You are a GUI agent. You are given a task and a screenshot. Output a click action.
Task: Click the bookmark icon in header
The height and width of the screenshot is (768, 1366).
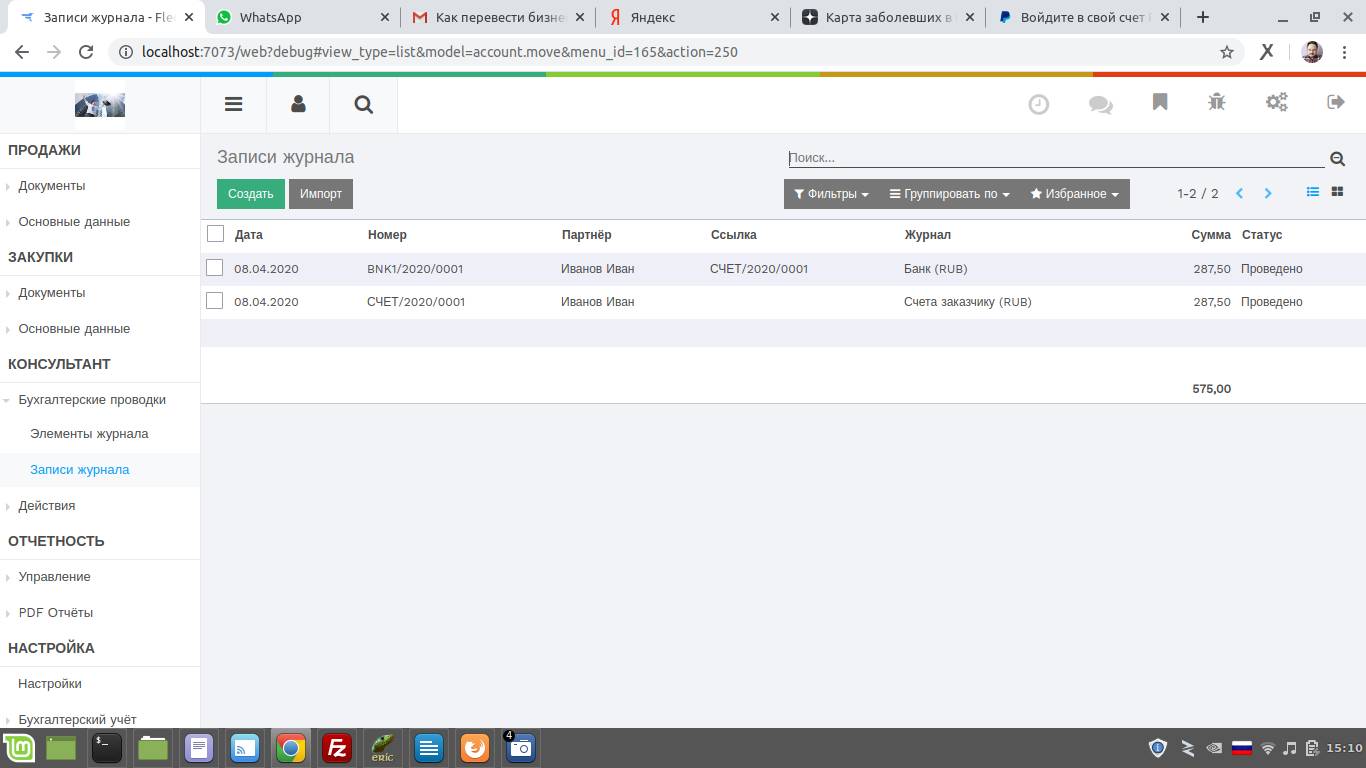(x=1160, y=102)
